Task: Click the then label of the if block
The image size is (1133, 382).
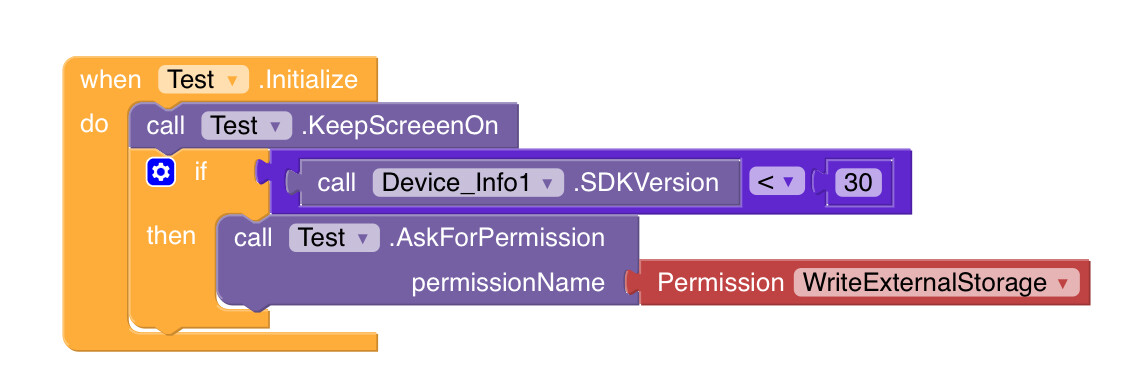Action: pos(171,236)
